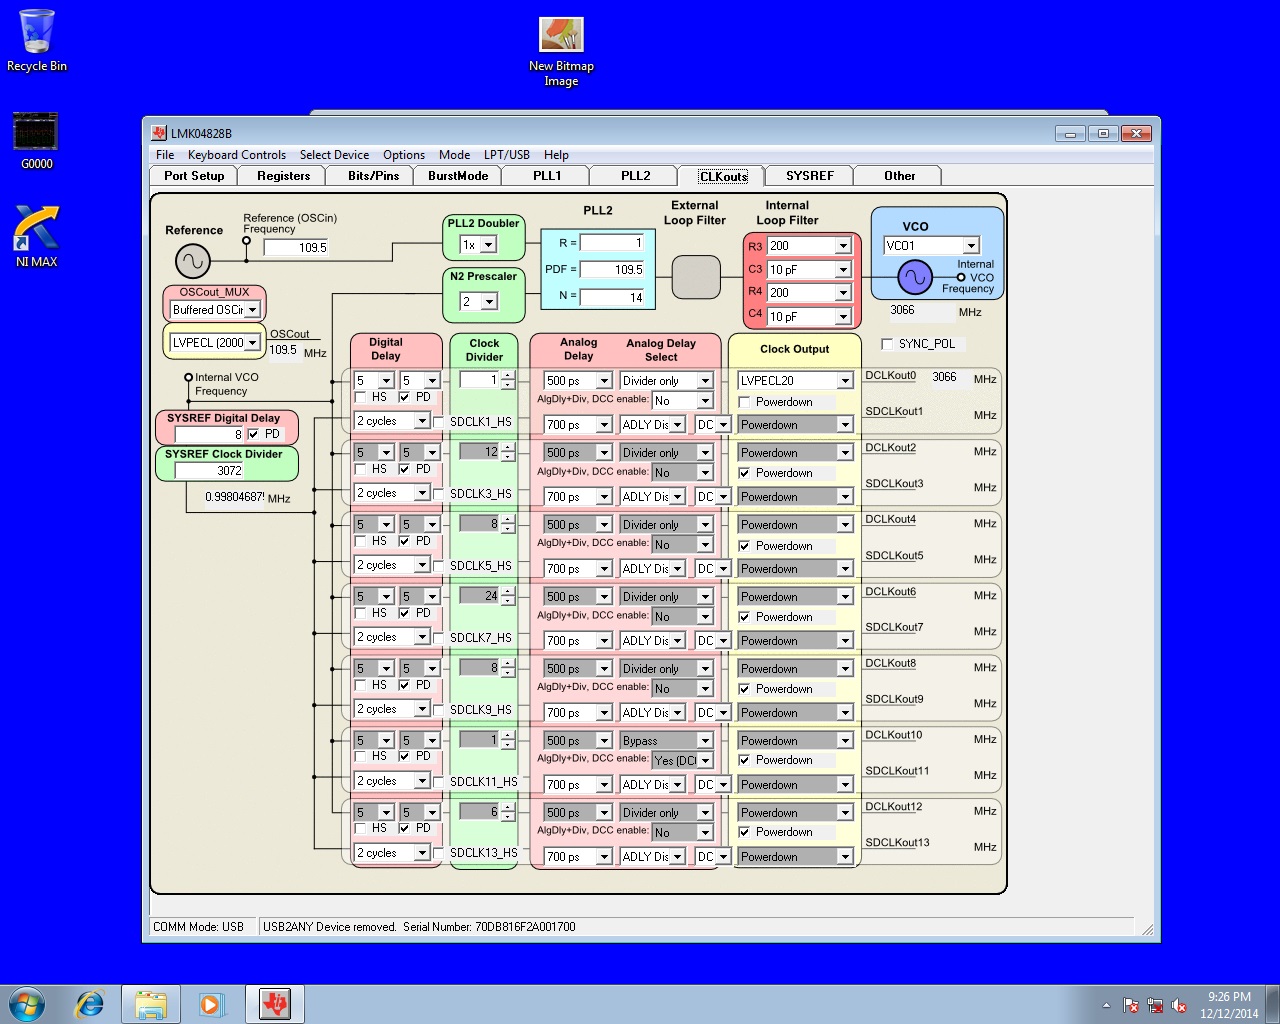The width and height of the screenshot is (1280, 1024).
Task: Toggle the HS checkbox in the DCLKout0 row
Action: click(361, 397)
